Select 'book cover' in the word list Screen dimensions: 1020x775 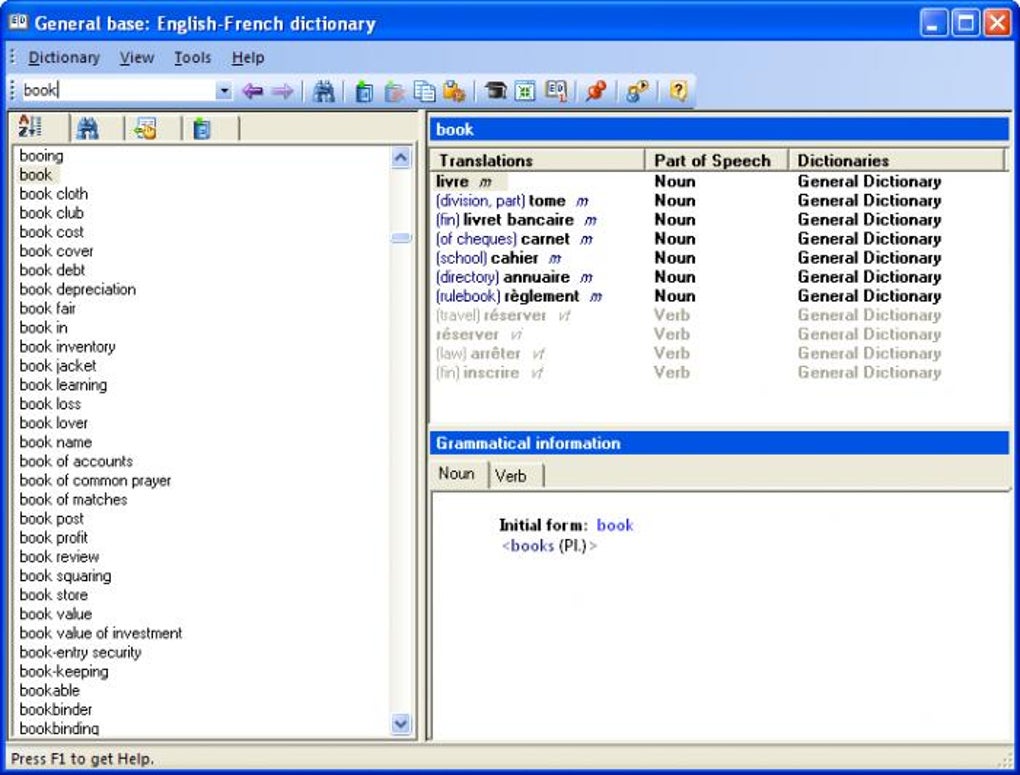pyautogui.click(x=57, y=251)
